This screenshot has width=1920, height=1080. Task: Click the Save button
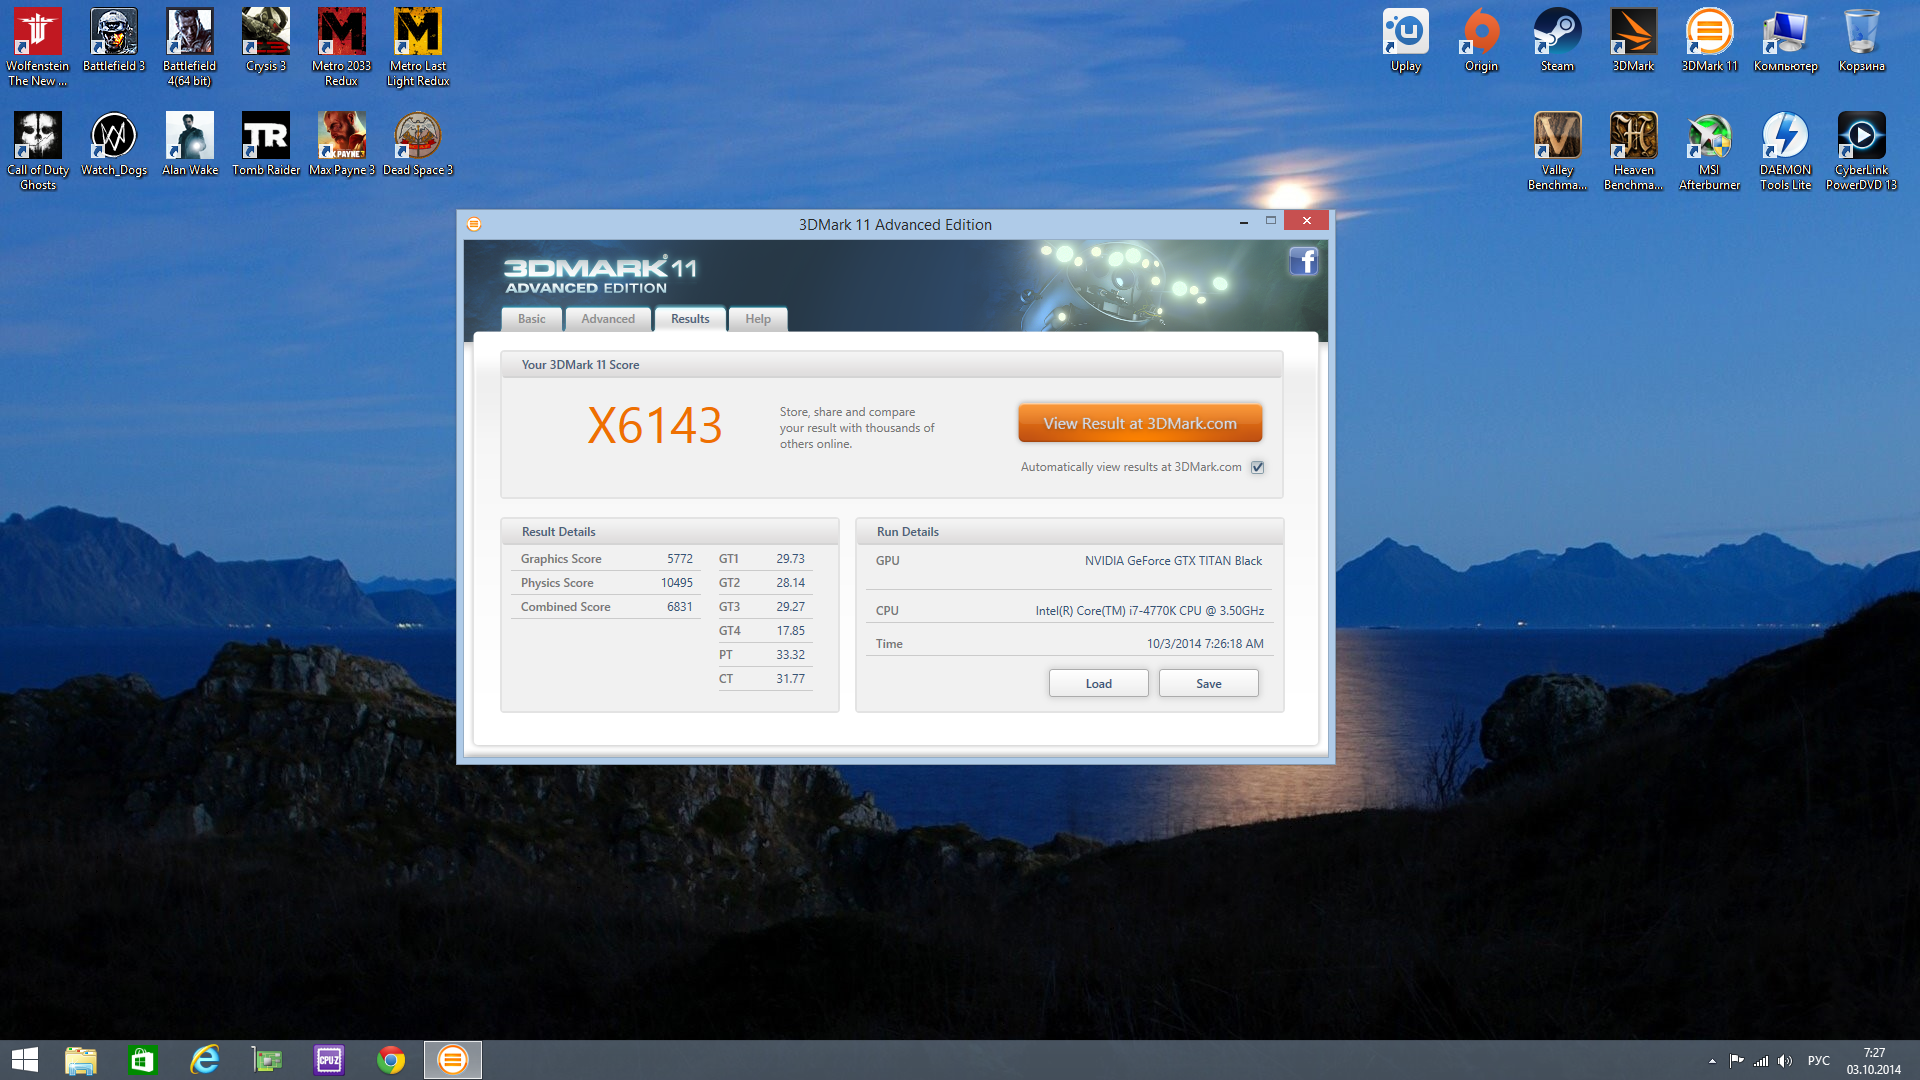pyautogui.click(x=1208, y=684)
